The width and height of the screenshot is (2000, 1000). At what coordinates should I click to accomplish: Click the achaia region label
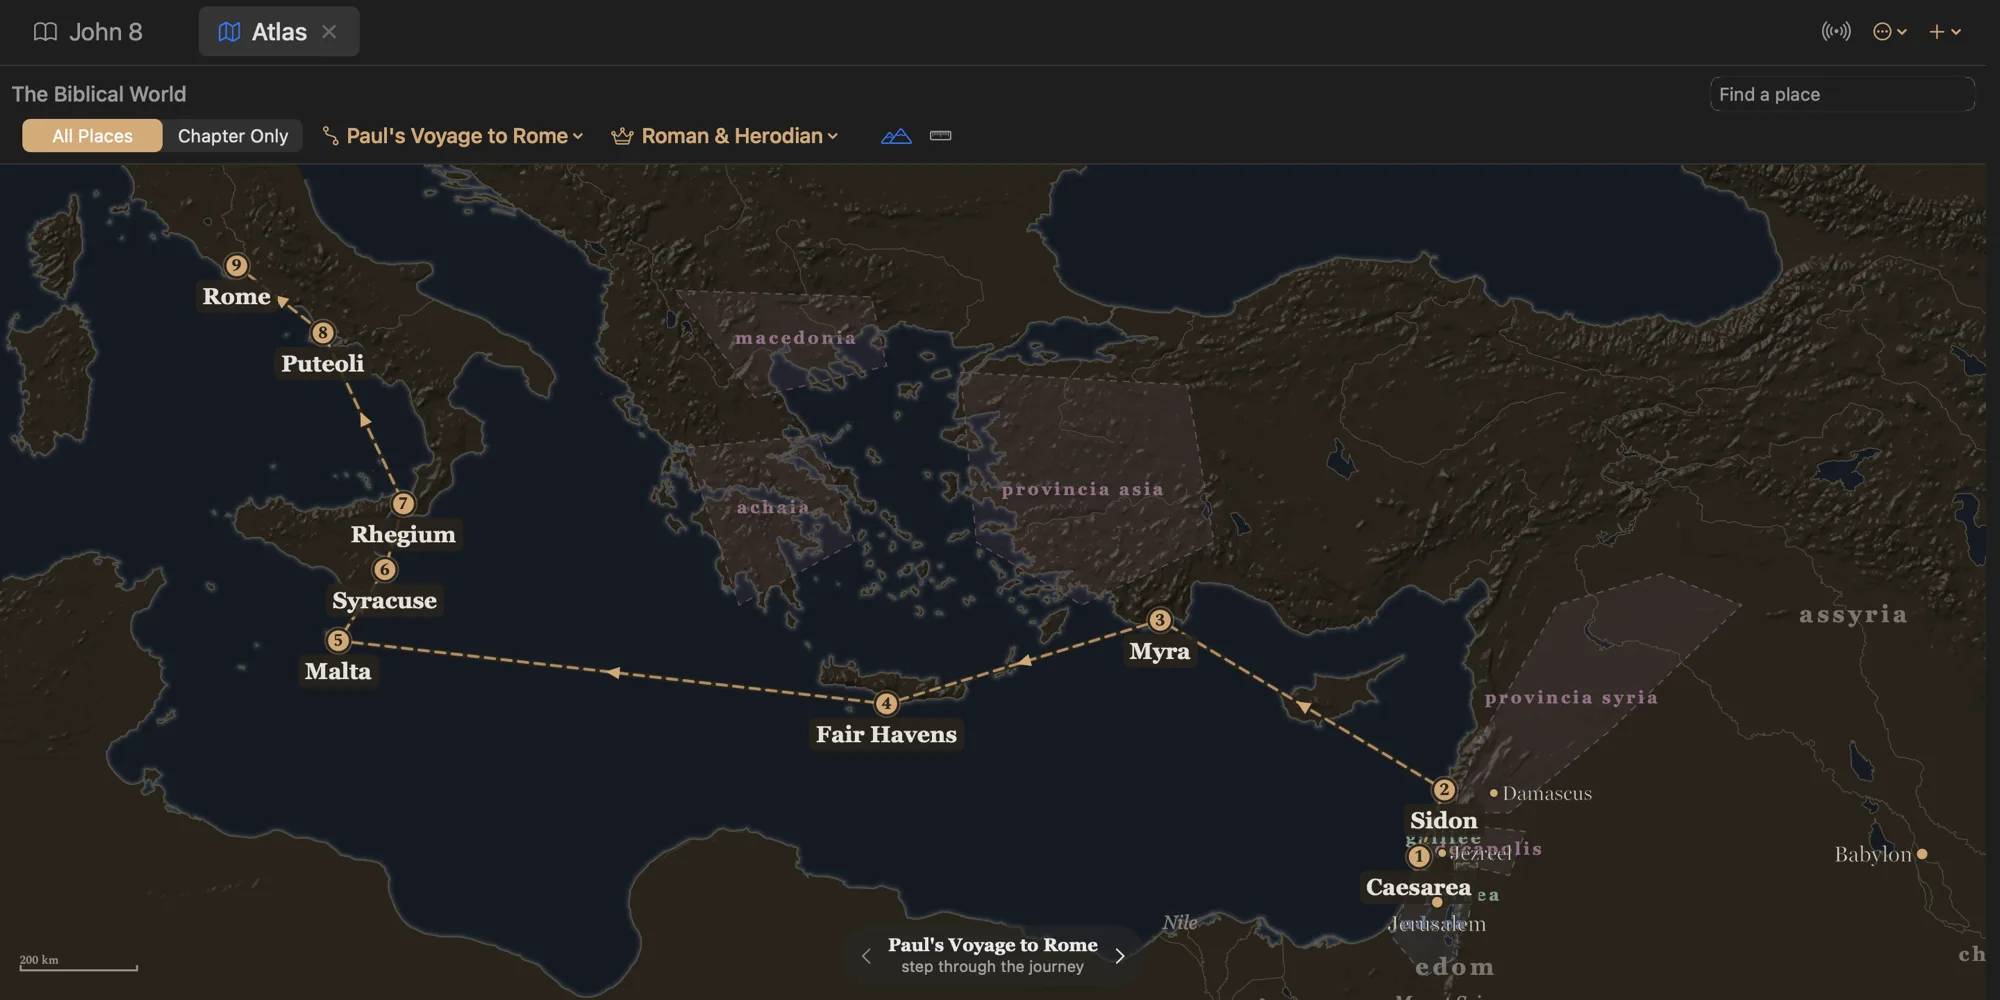pos(773,507)
